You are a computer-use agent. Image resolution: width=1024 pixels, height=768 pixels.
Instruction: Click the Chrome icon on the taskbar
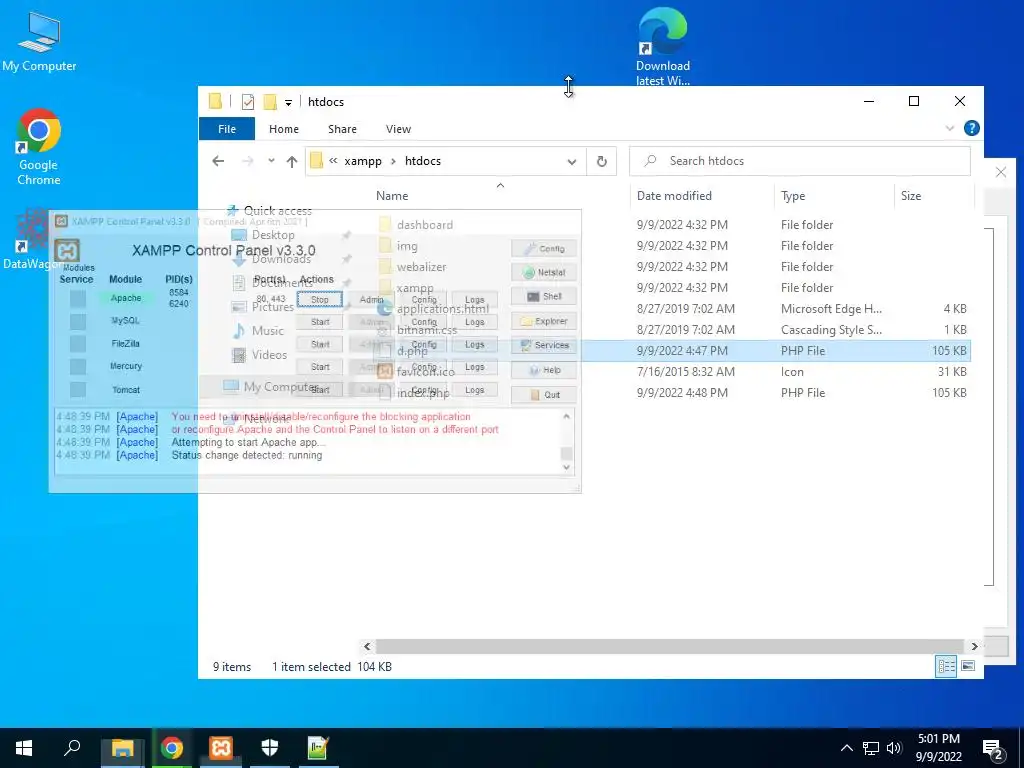[x=172, y=748]
